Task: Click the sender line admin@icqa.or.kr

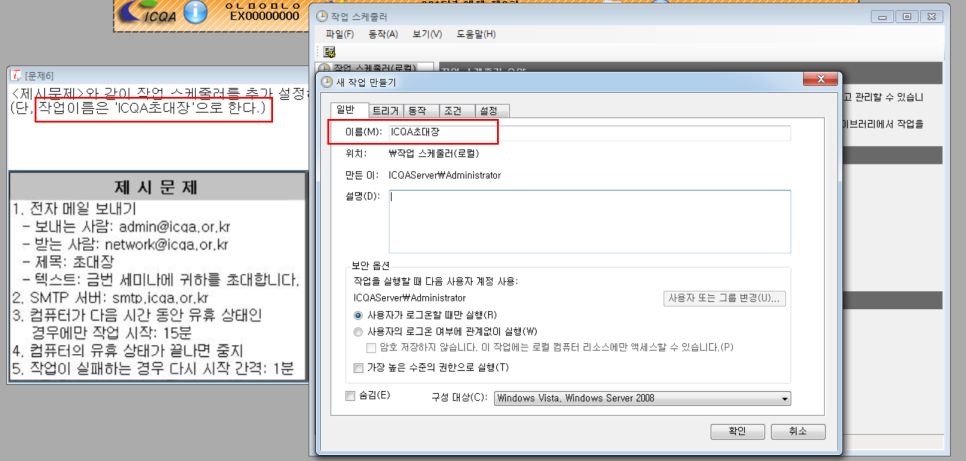Action: (x=126, y=226)
